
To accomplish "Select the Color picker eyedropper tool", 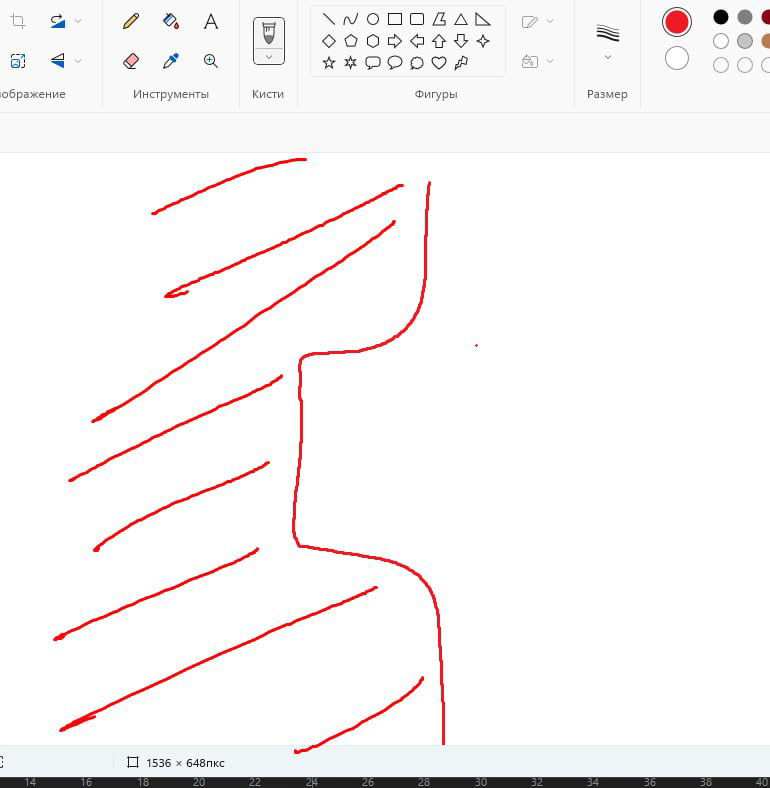I will click(x=171, y=61).
